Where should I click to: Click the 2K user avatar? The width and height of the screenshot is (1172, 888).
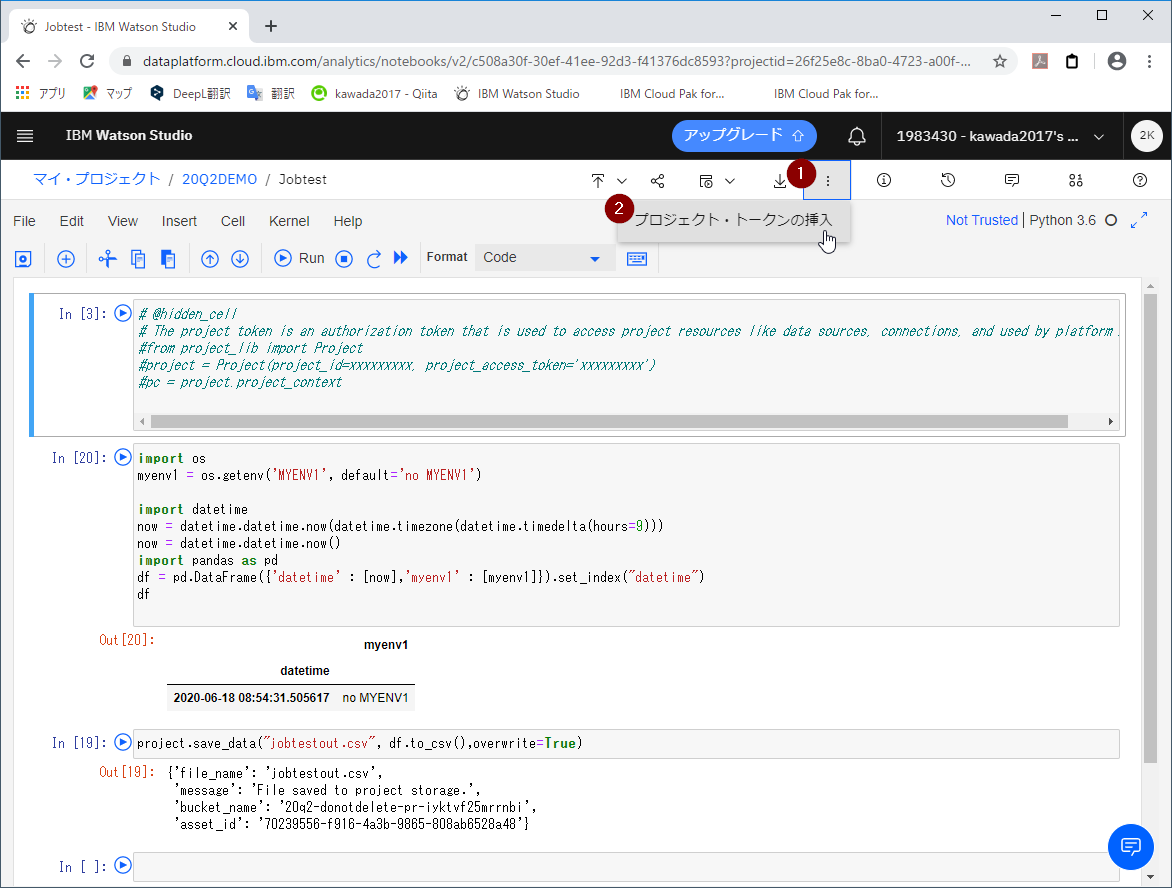tap(1147, 136)
